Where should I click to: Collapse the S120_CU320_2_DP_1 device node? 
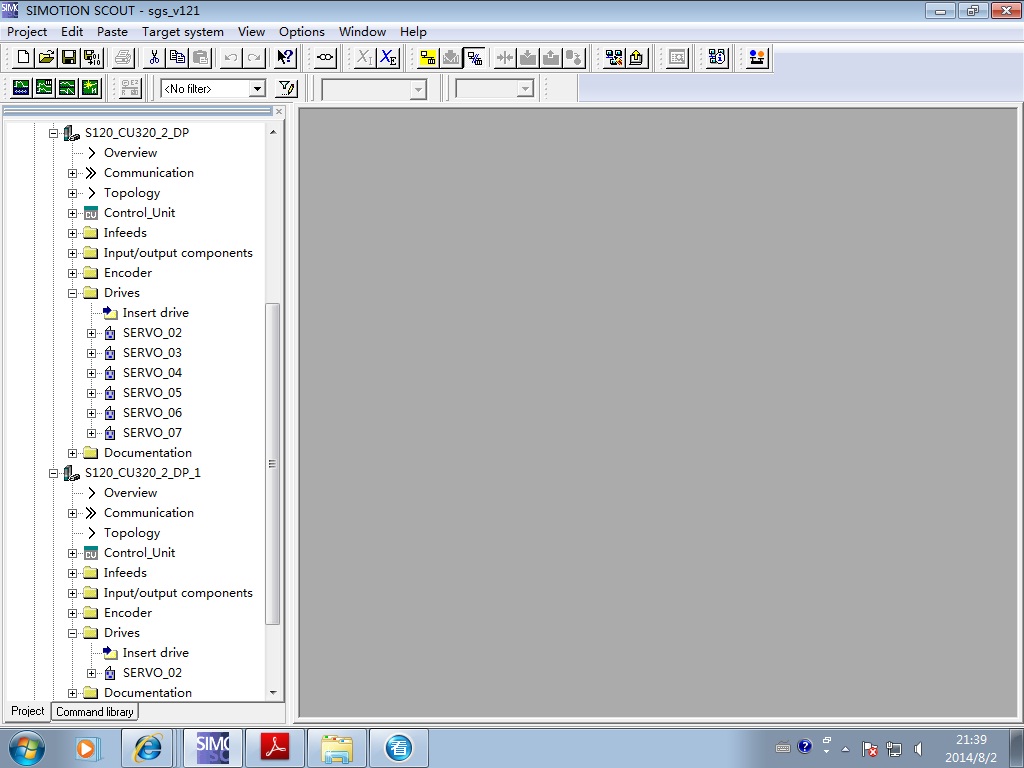(x=54, y=473)
